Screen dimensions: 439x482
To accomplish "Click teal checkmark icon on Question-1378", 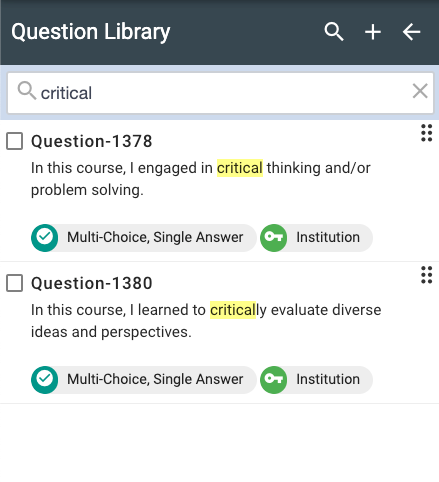I will click(45, 238).
